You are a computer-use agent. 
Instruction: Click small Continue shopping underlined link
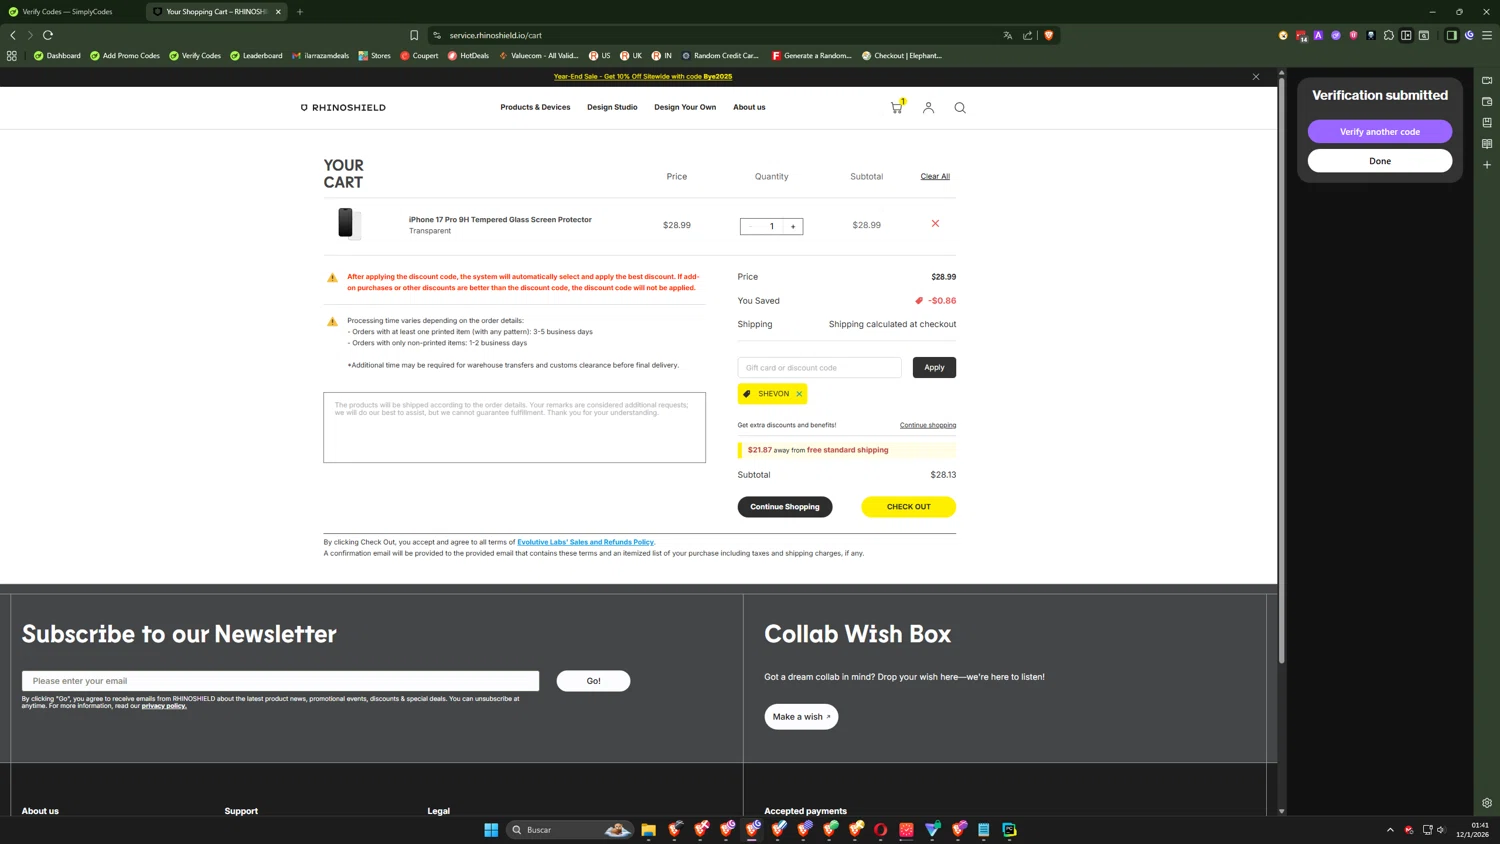pos(928,425)
